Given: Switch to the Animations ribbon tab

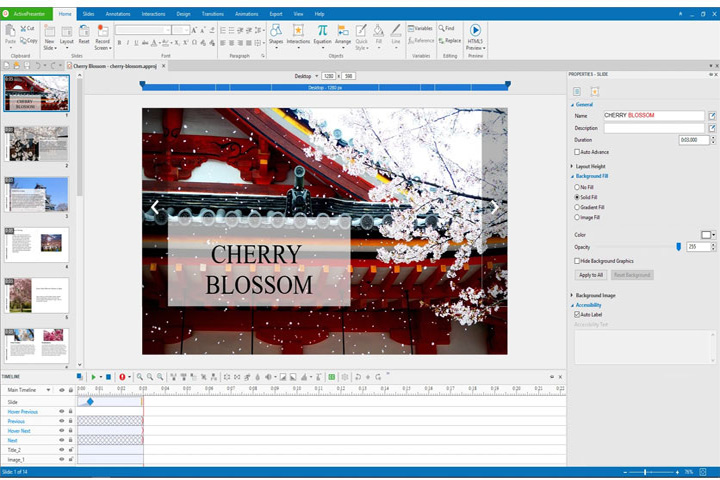Looking at the screenshot, I should click(247, 14).
